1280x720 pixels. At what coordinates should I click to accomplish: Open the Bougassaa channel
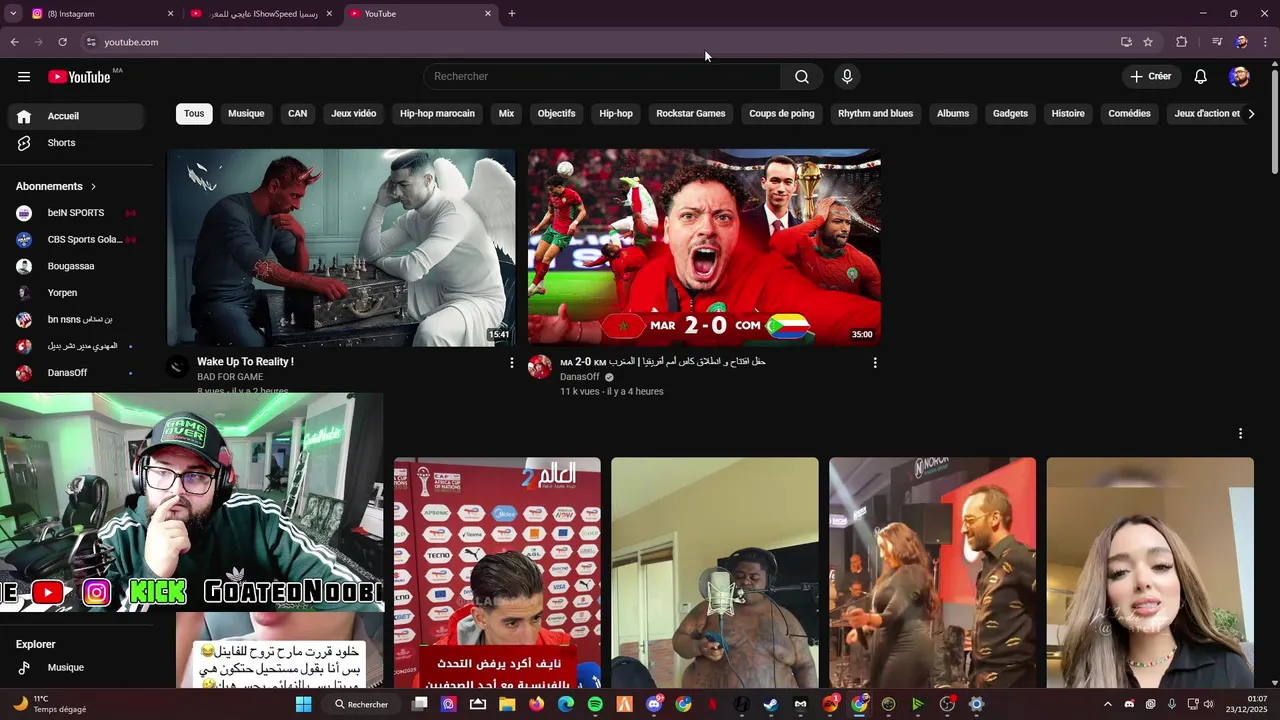click(77, 267)
